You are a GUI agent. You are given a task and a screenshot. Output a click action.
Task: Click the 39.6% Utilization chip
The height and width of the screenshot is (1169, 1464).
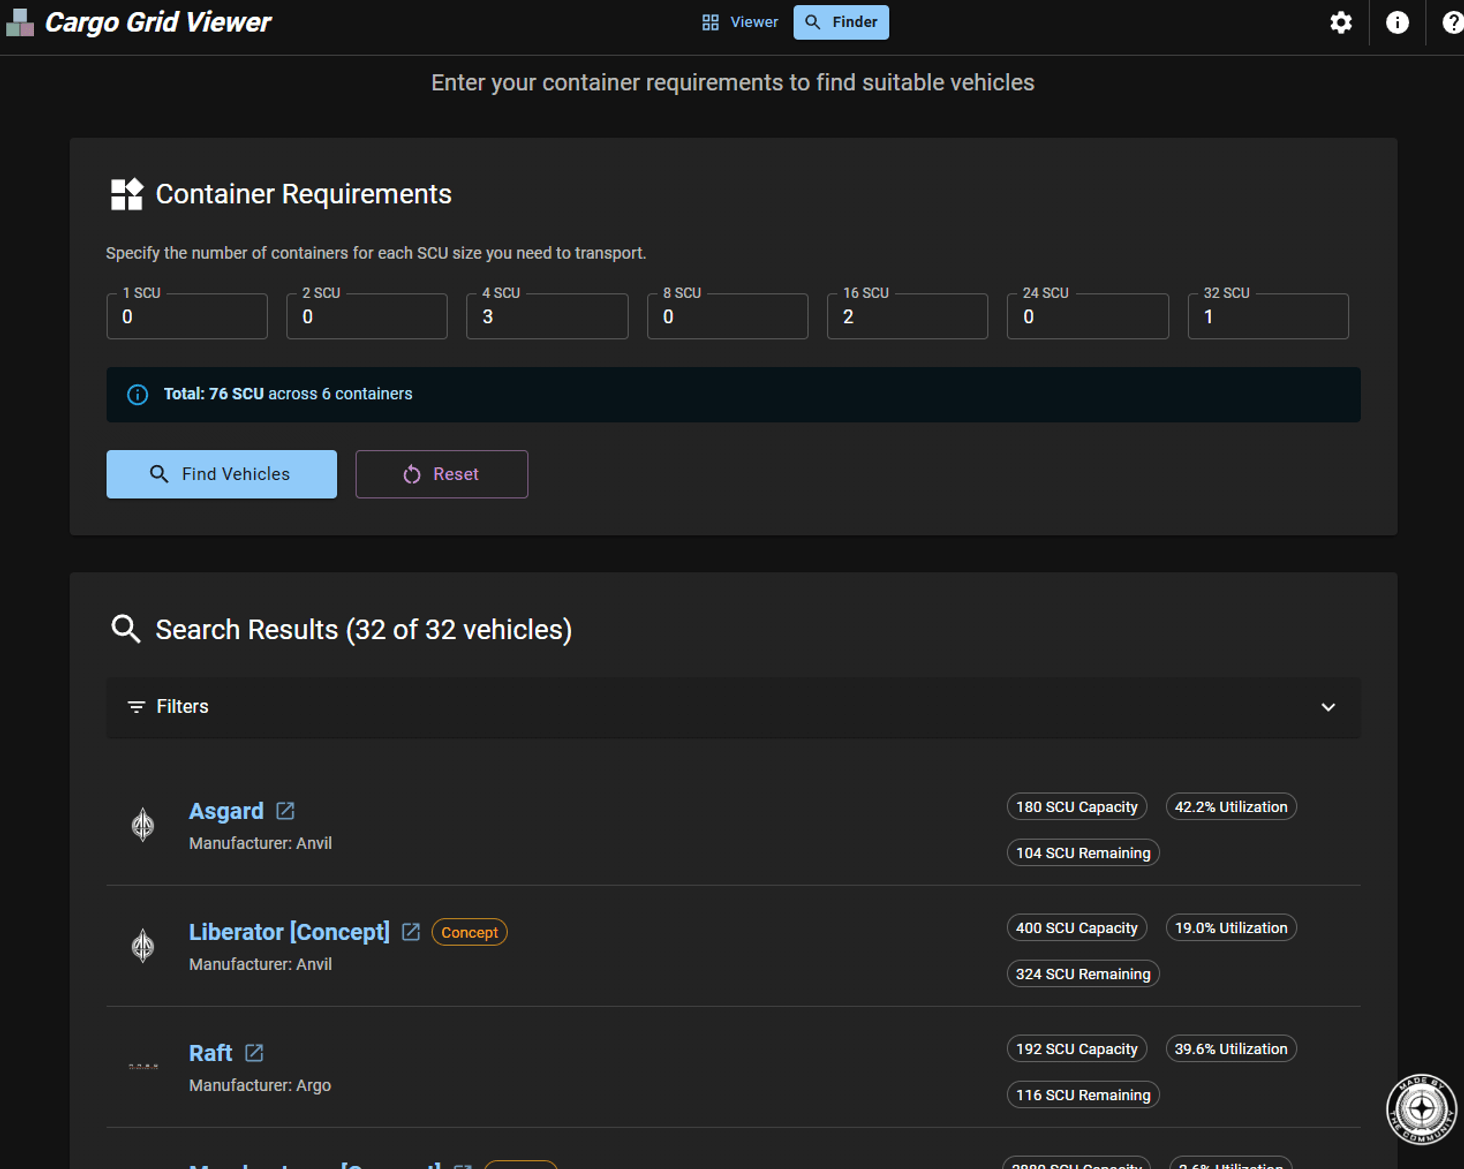click(1231, 1049)
